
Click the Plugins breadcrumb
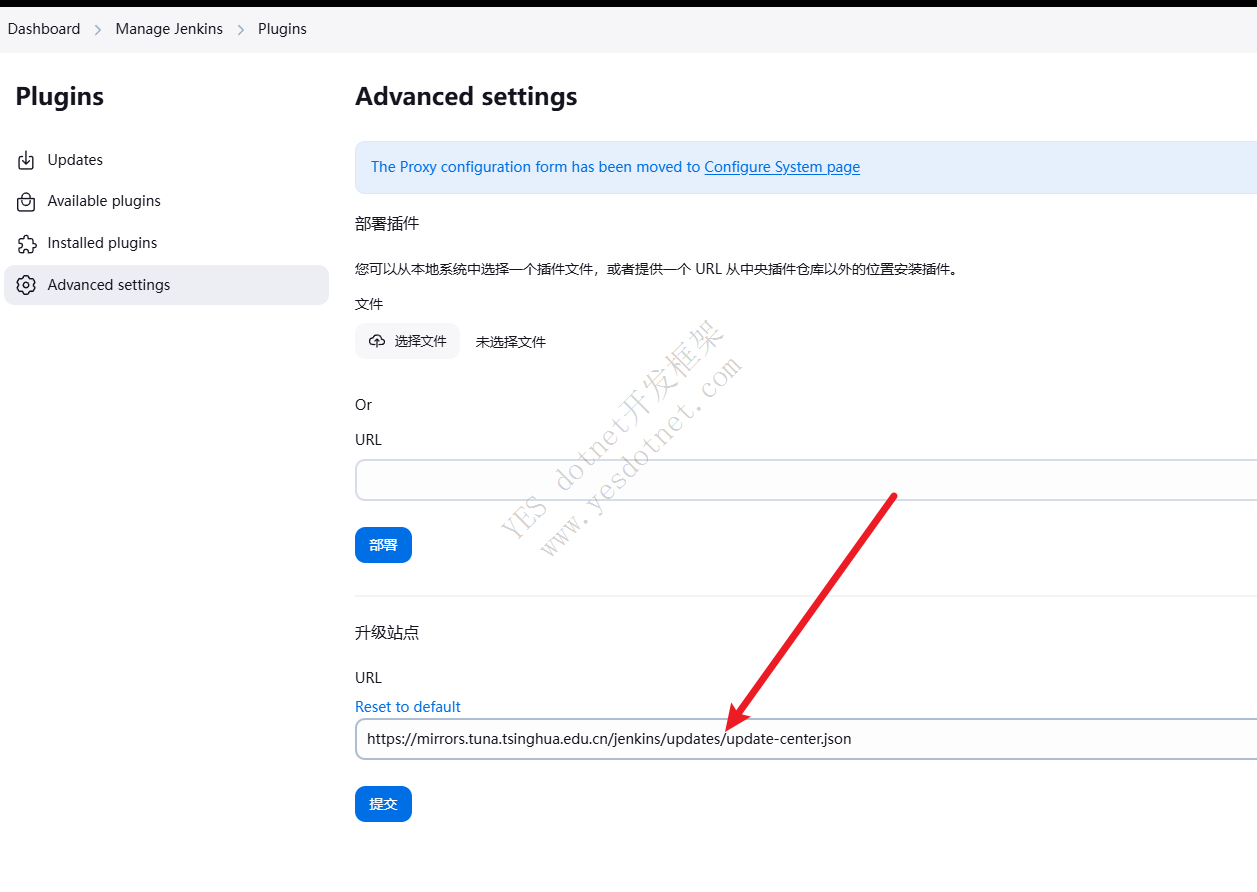pyautogui.click(x=282, y=29)
